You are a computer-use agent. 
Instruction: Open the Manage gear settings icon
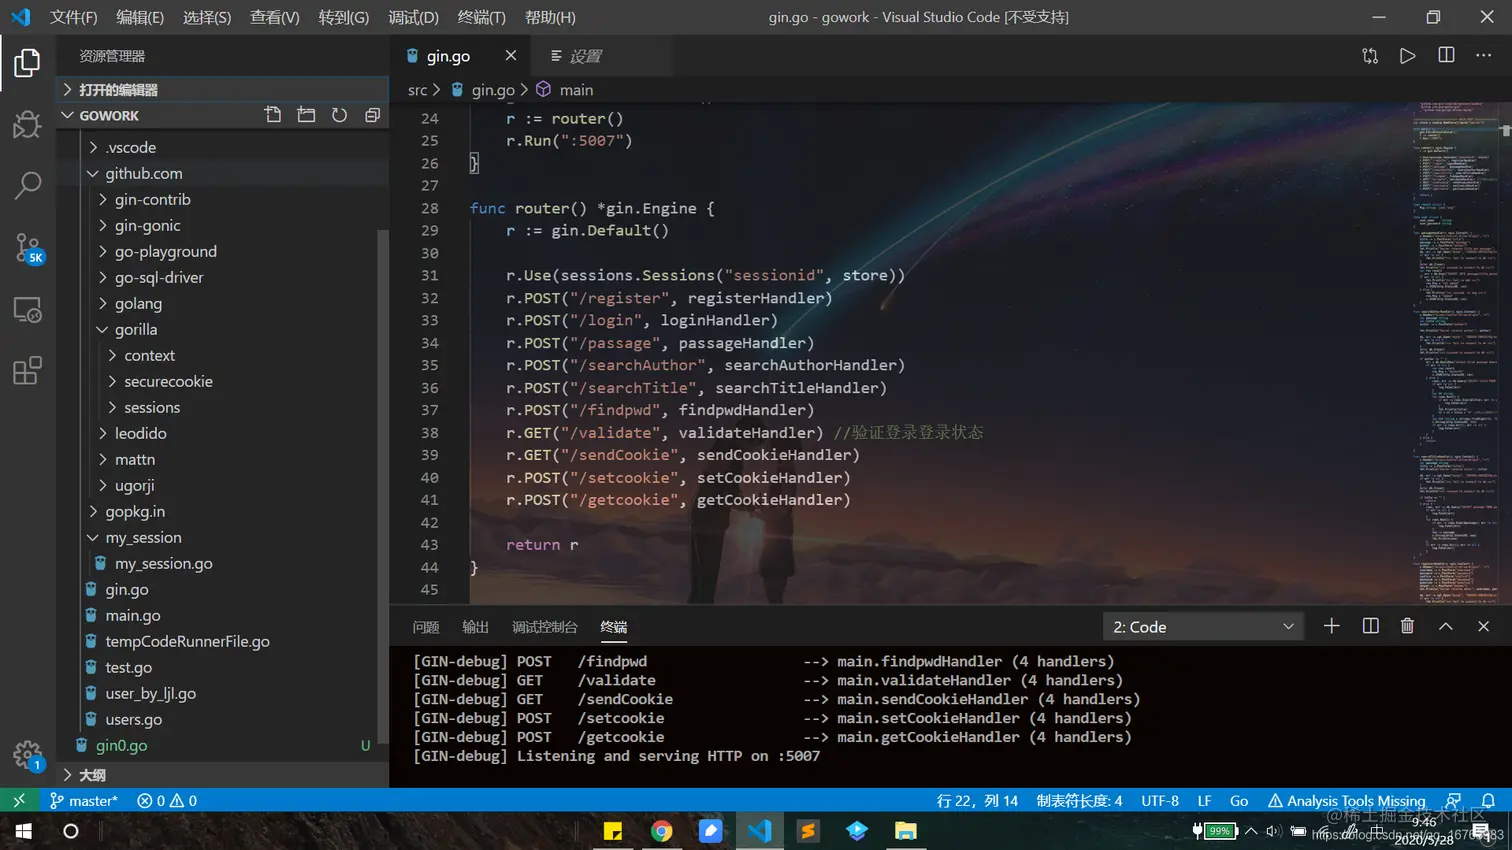27,755
